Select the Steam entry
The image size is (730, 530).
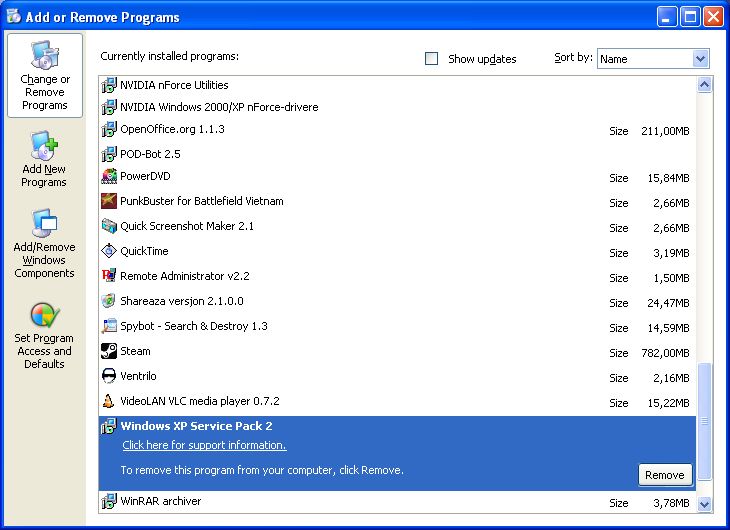pos(397,351)
